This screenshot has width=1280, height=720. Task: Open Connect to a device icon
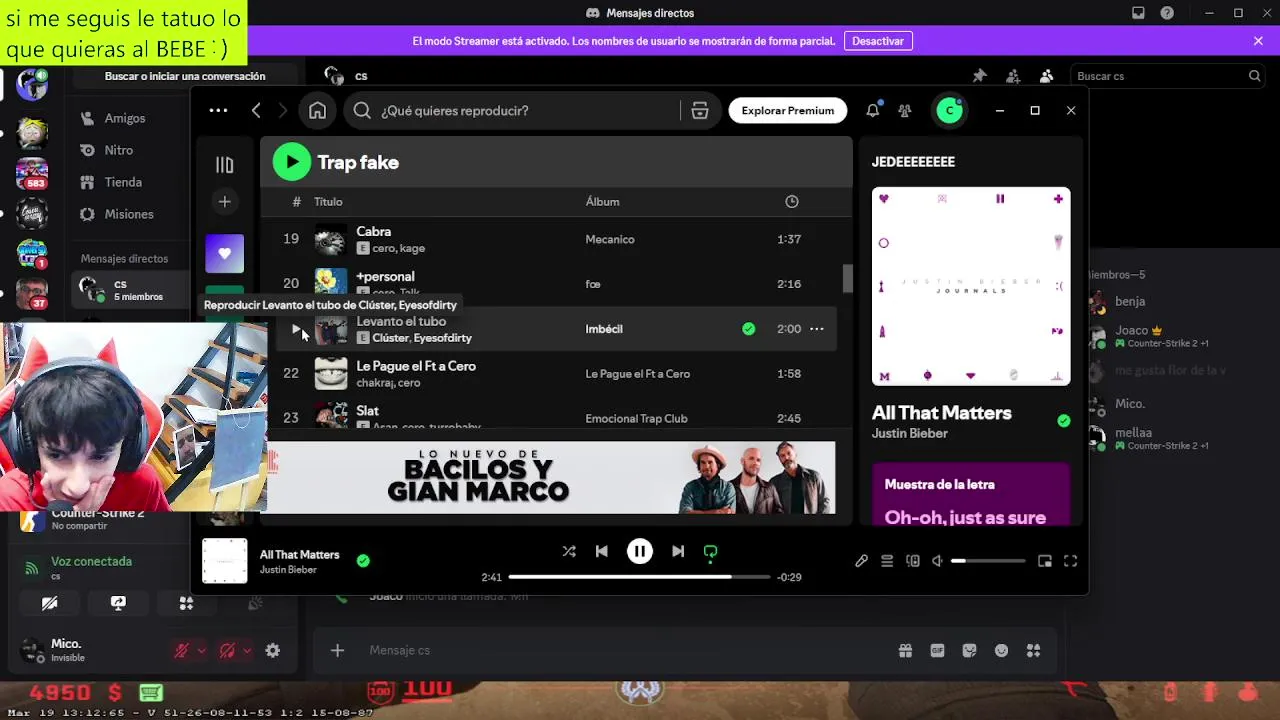[x=913, y=561]
